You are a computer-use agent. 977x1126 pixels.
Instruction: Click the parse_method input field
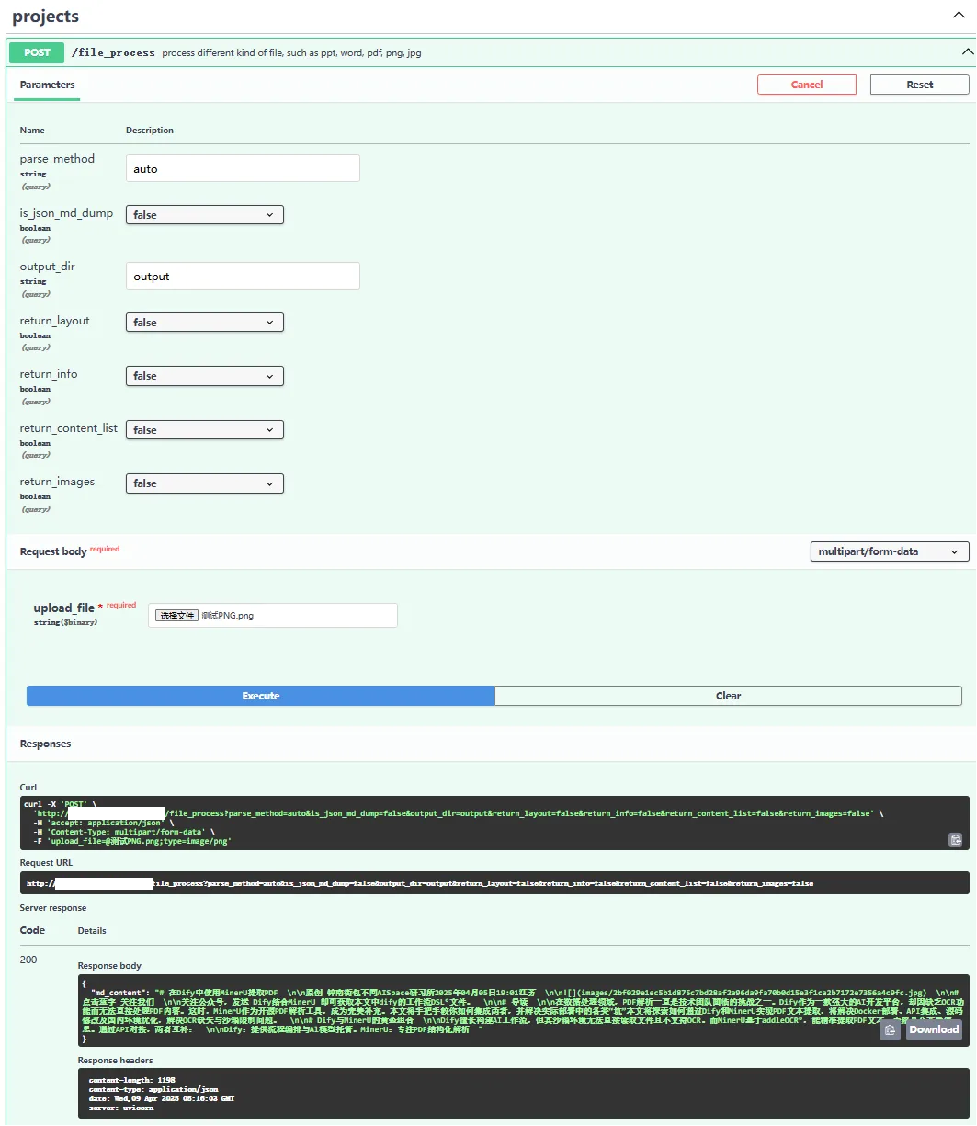[x=243, y=169]
